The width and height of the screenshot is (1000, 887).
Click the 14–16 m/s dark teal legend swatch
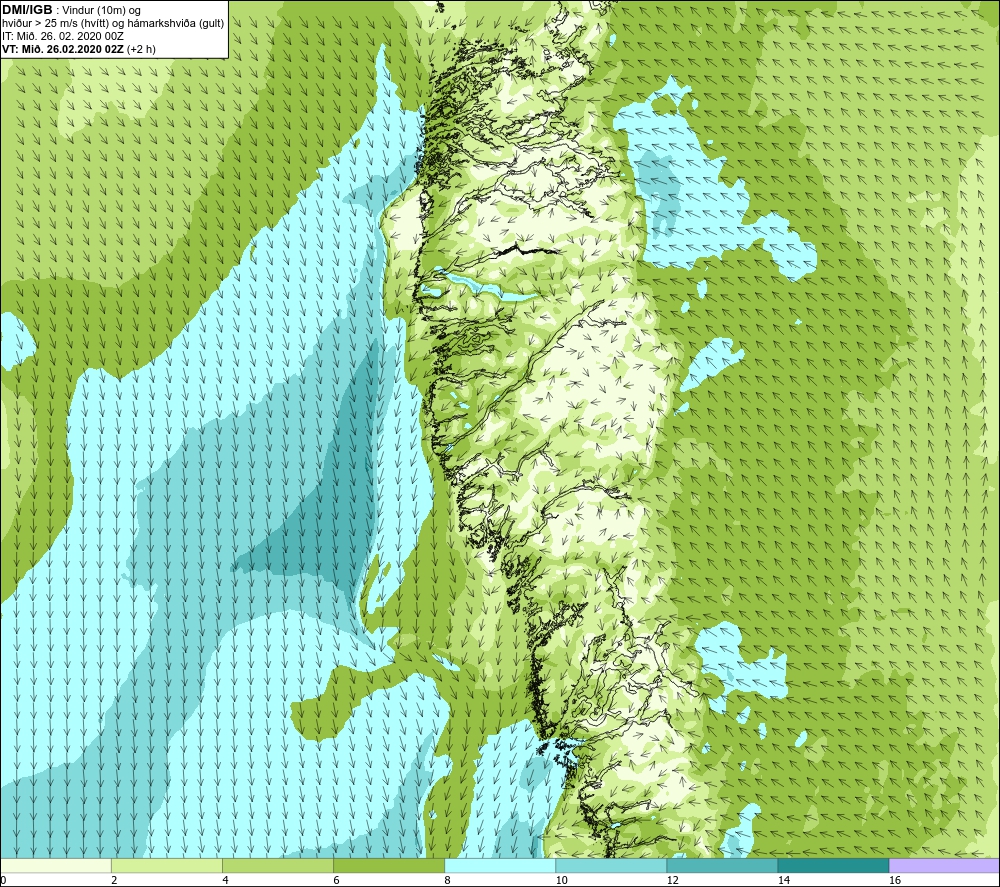point(833,866)
